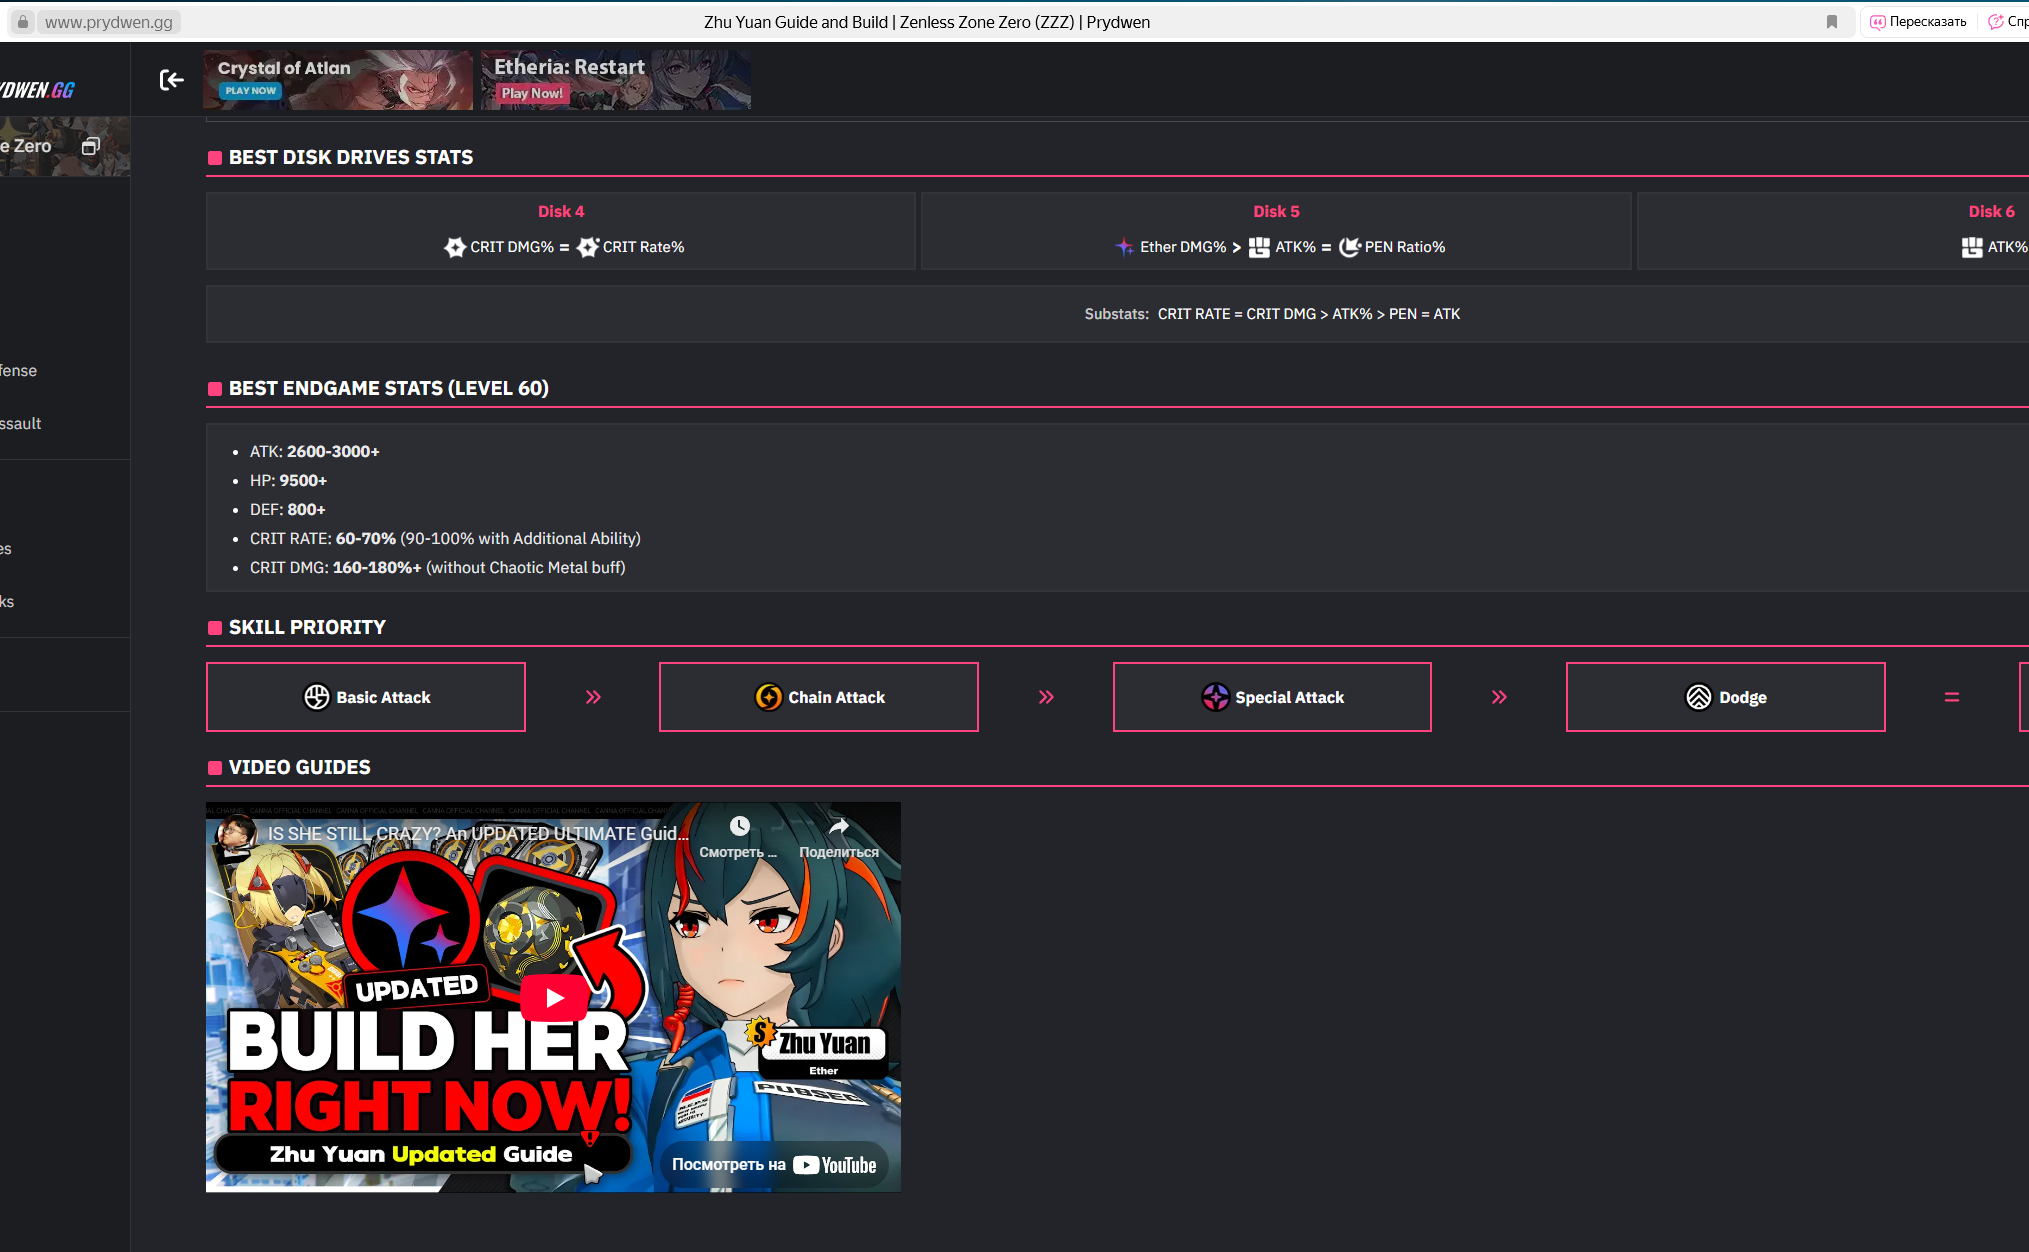Open the Etheria: Restart ad banner
The image size is (2029, 1252).
[616, 80]
